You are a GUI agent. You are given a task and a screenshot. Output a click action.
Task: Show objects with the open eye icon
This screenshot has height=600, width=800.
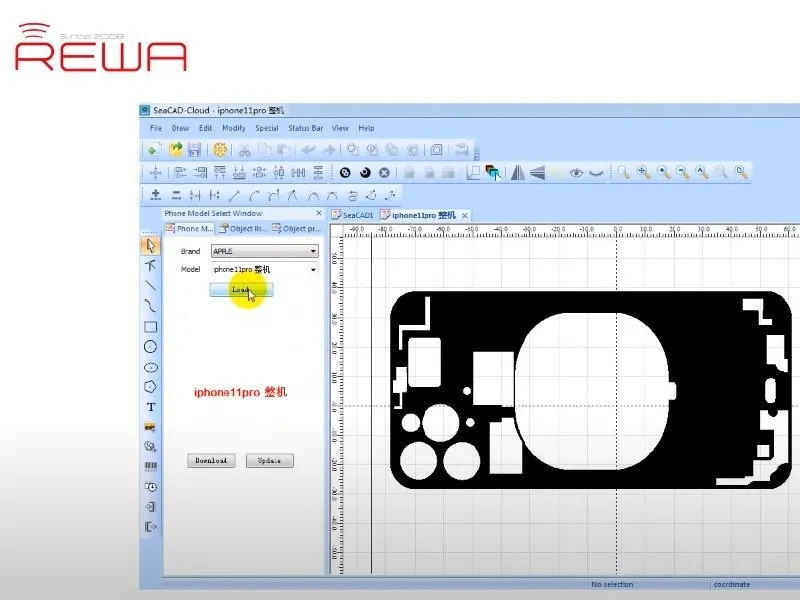click(x=577, y=172)
